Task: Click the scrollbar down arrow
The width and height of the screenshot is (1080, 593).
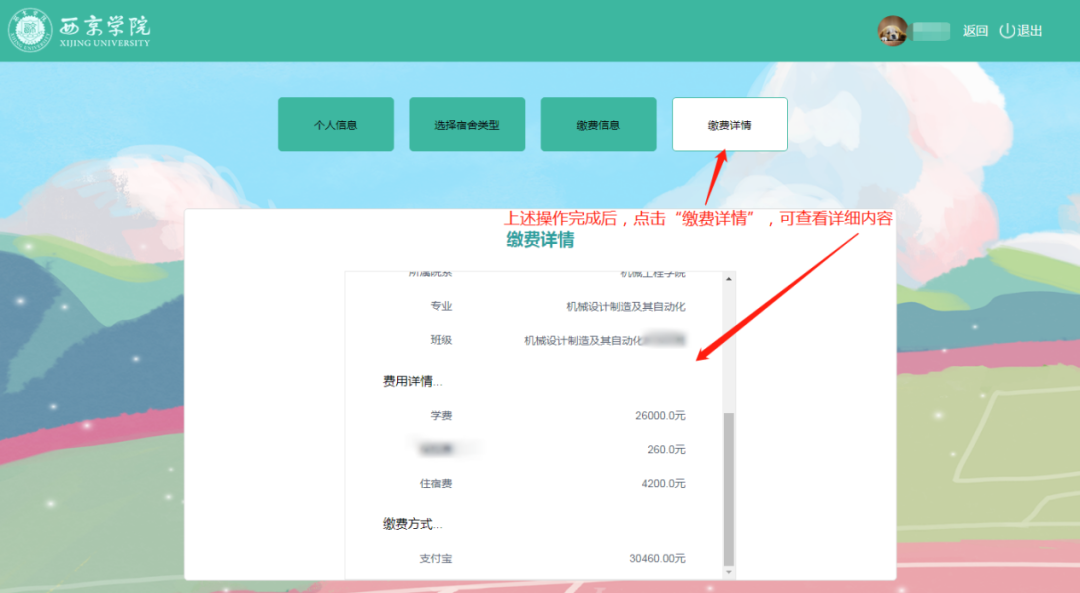Action: coord(729,570)
